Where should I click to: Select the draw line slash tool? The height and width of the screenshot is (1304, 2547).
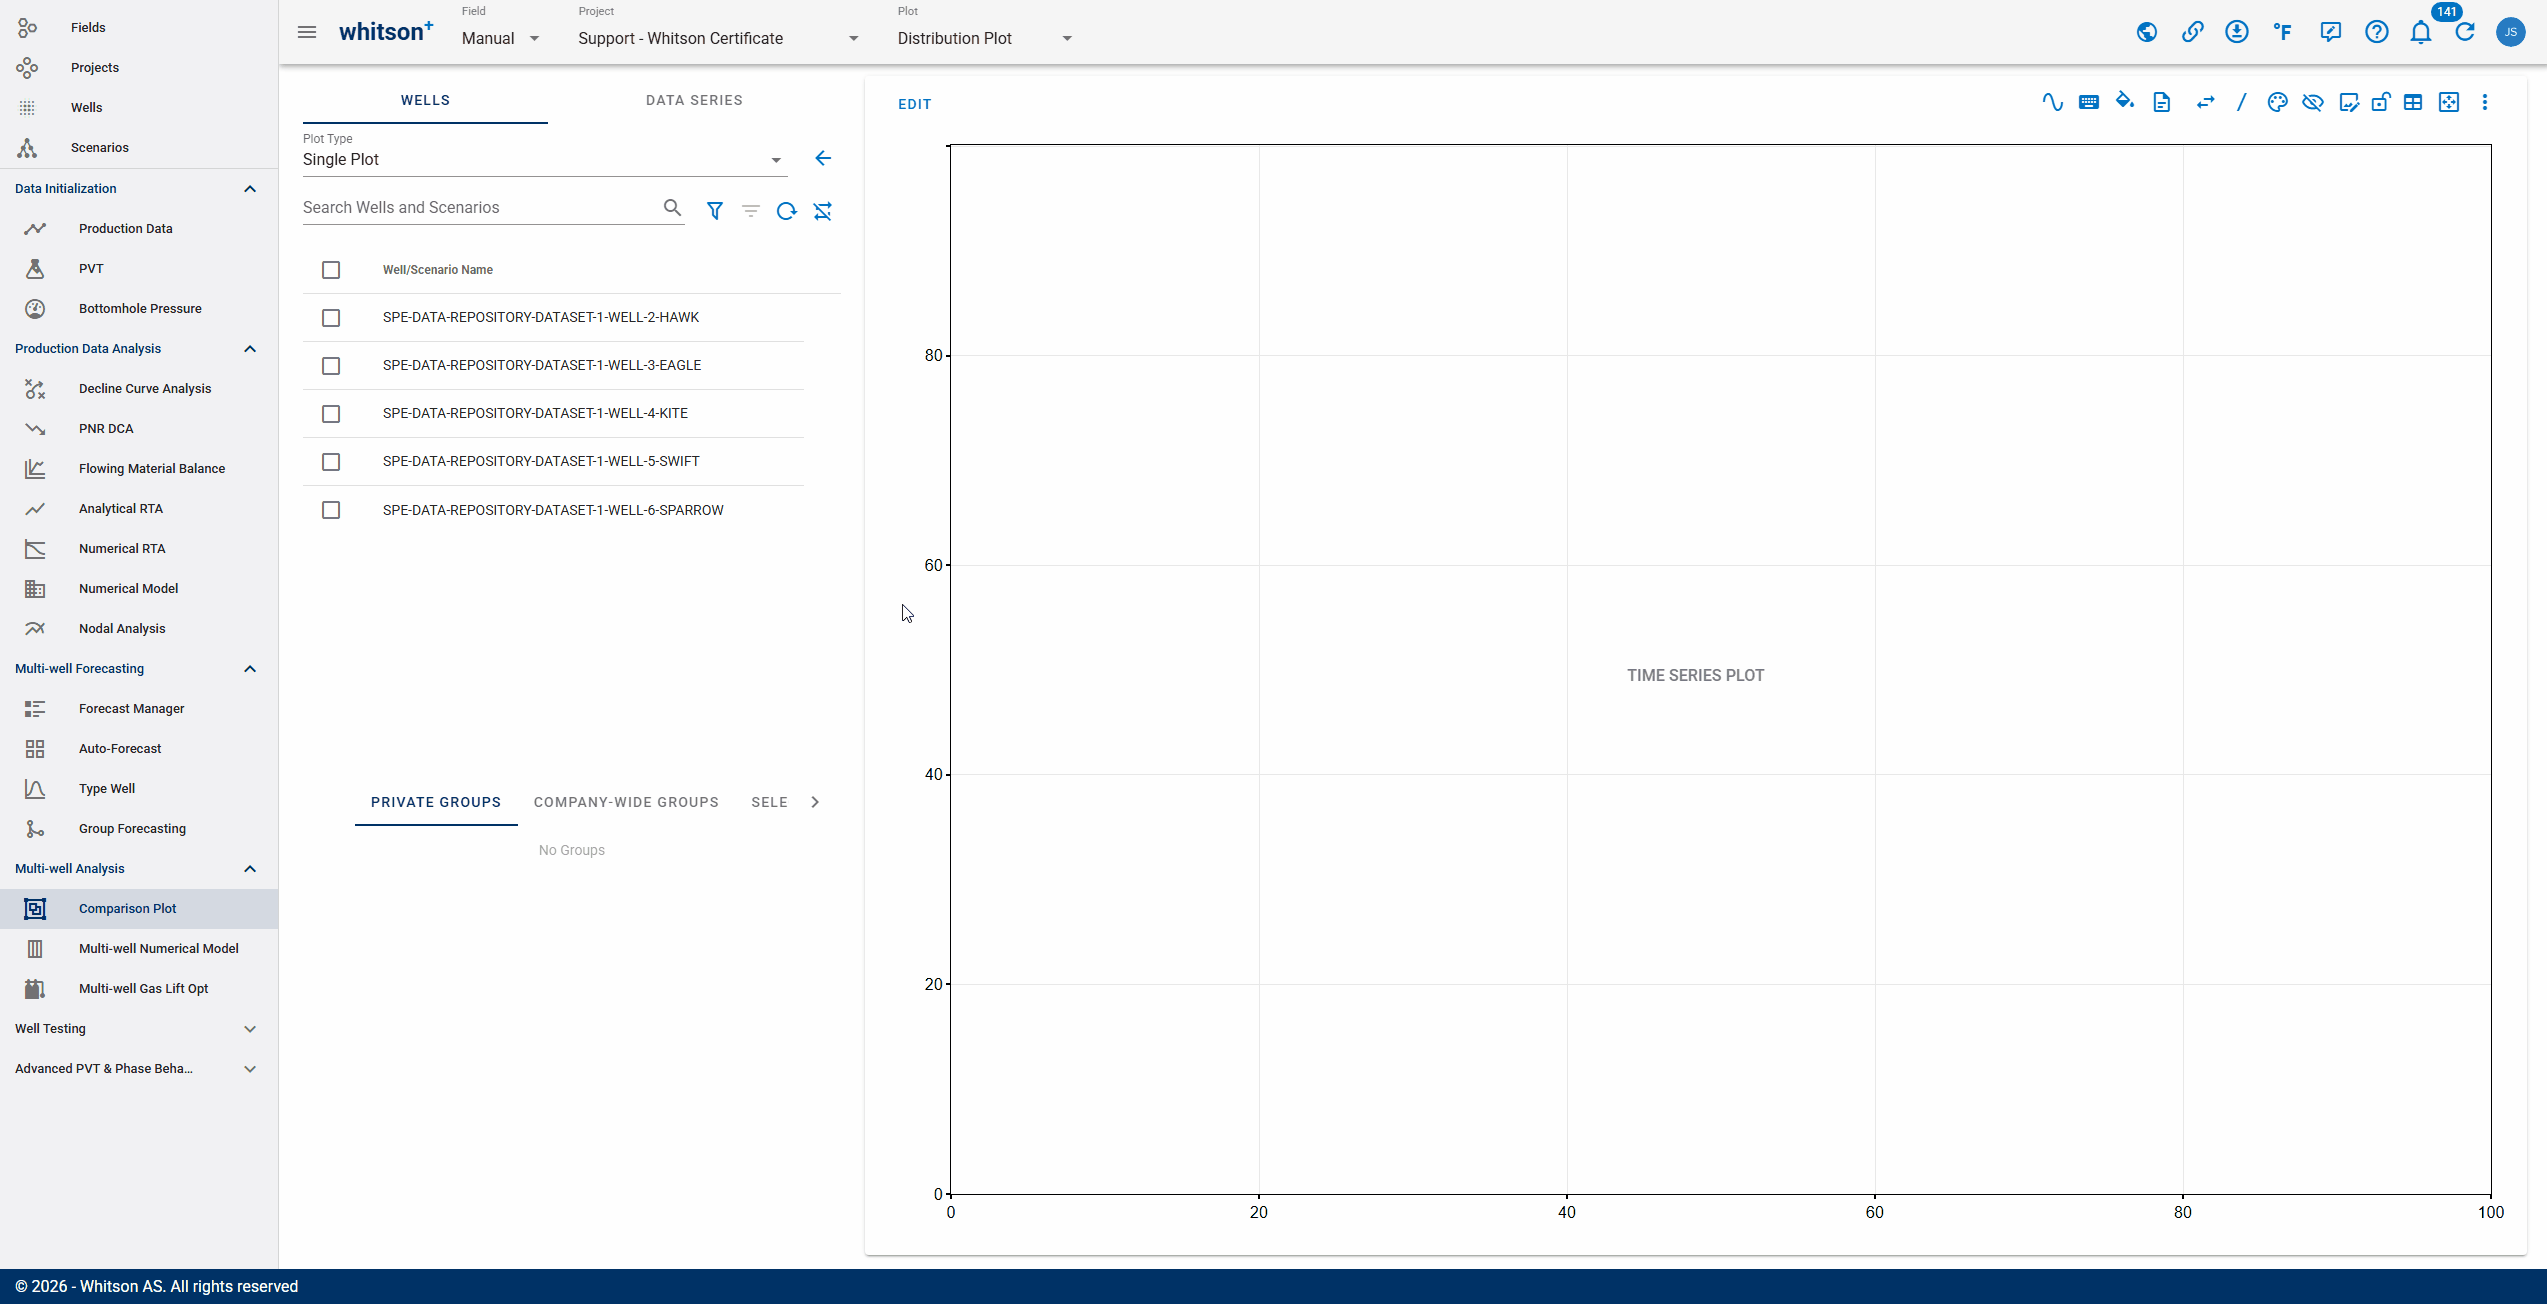tap(2242, 102)
